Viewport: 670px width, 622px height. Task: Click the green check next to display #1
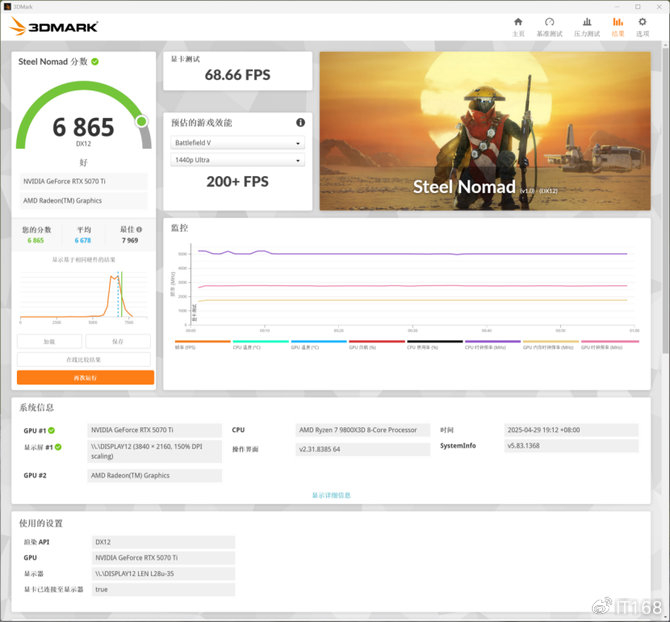(x=58, y=447)
